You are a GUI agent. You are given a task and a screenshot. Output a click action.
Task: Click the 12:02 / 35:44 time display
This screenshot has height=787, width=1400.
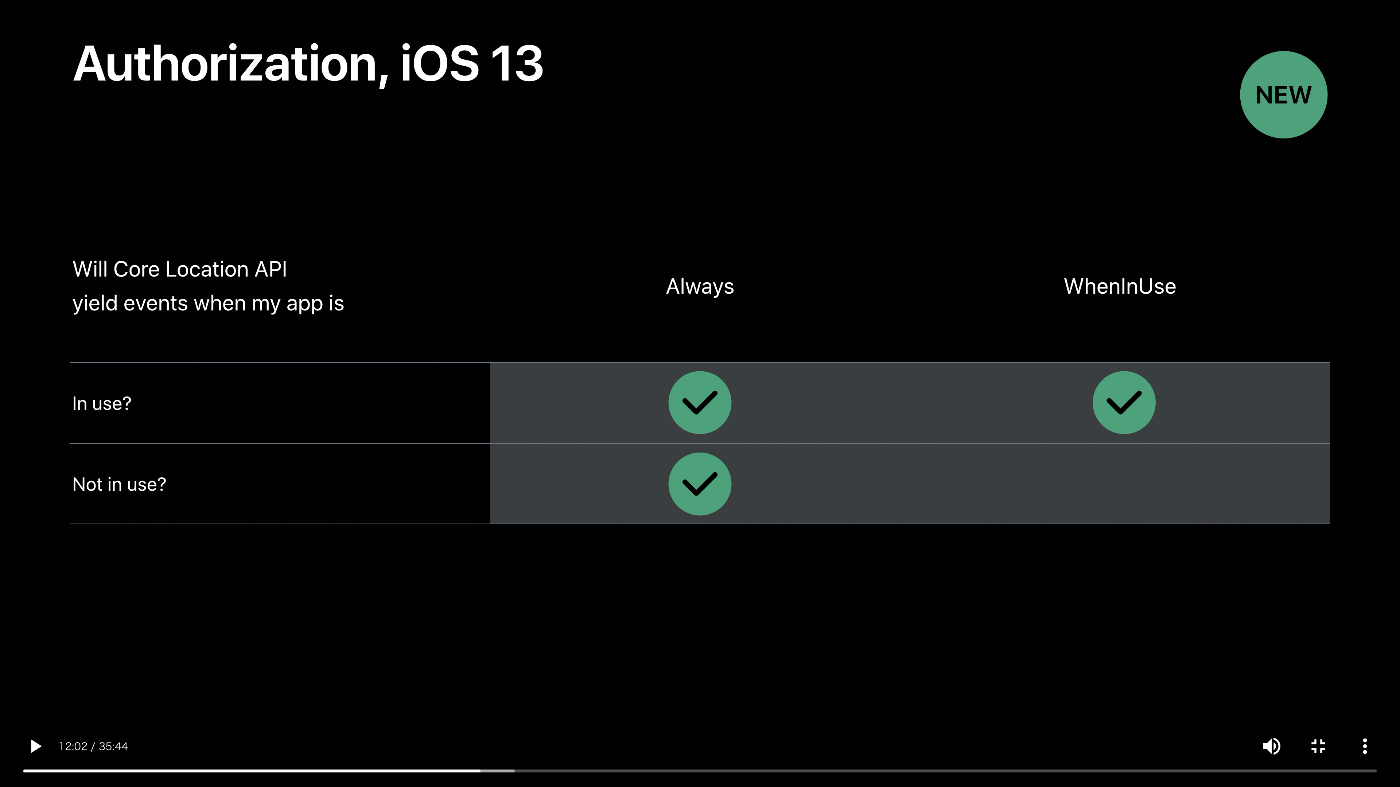click(93, 746)
